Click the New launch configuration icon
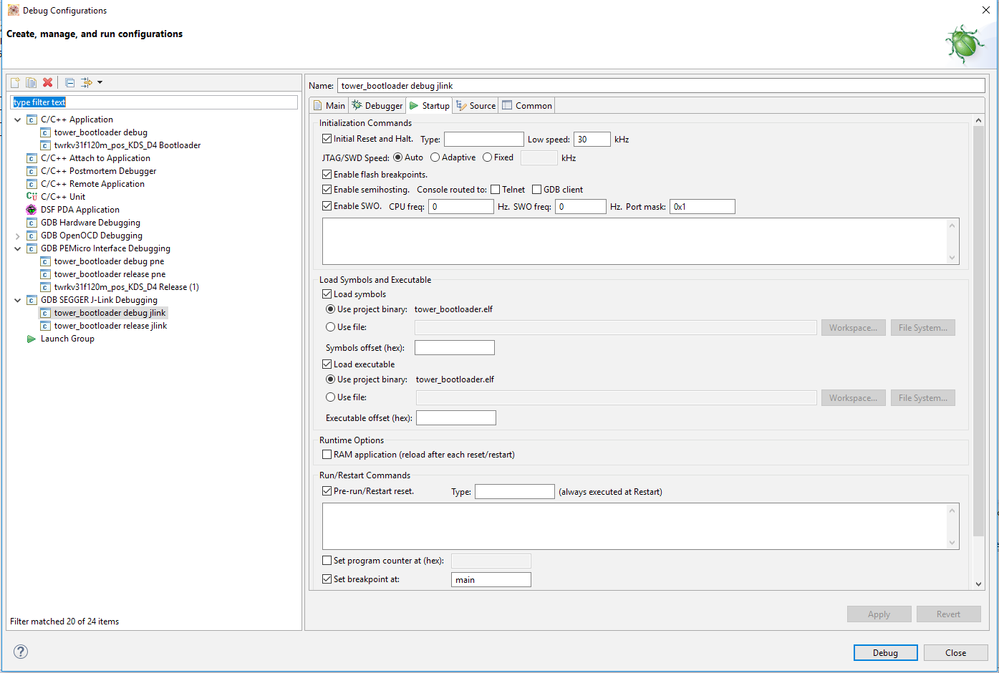Viewport: 999px width, 673px height. pyautogui.click(x=15, y=83)
